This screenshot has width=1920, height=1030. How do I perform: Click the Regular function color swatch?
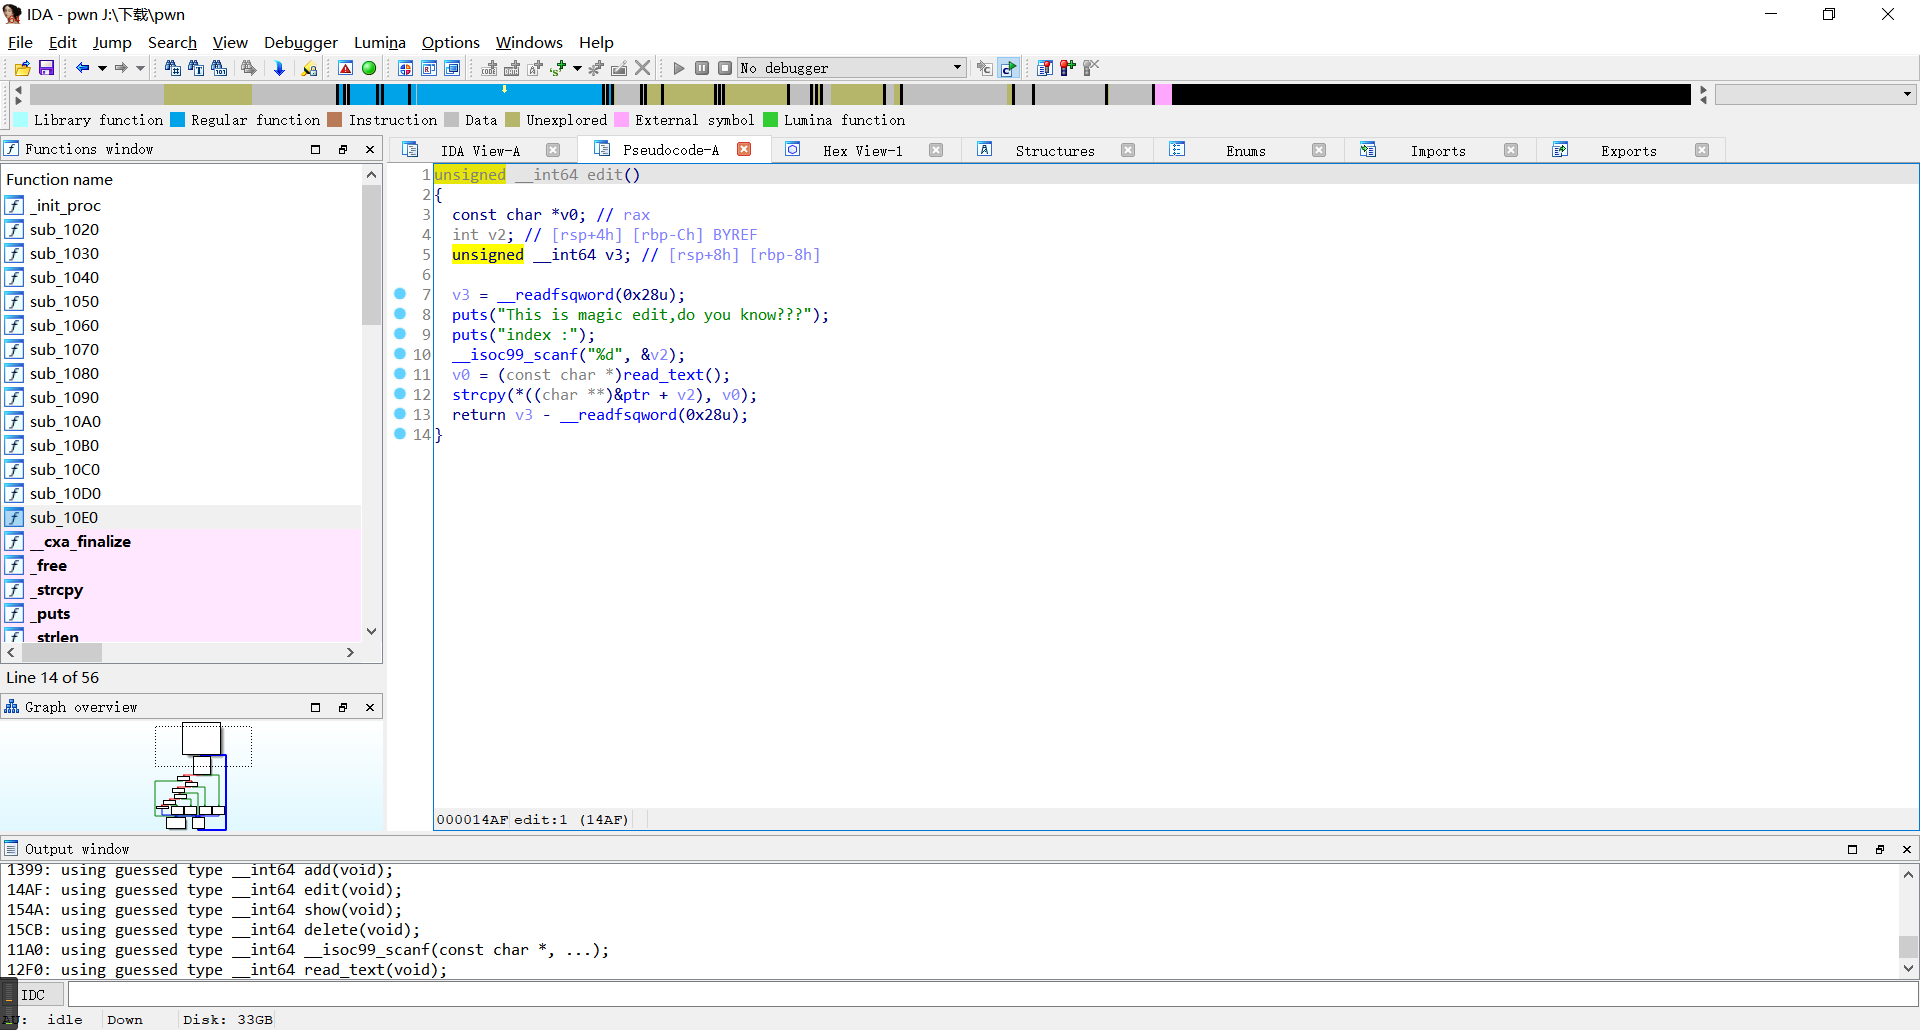[178, 120]
